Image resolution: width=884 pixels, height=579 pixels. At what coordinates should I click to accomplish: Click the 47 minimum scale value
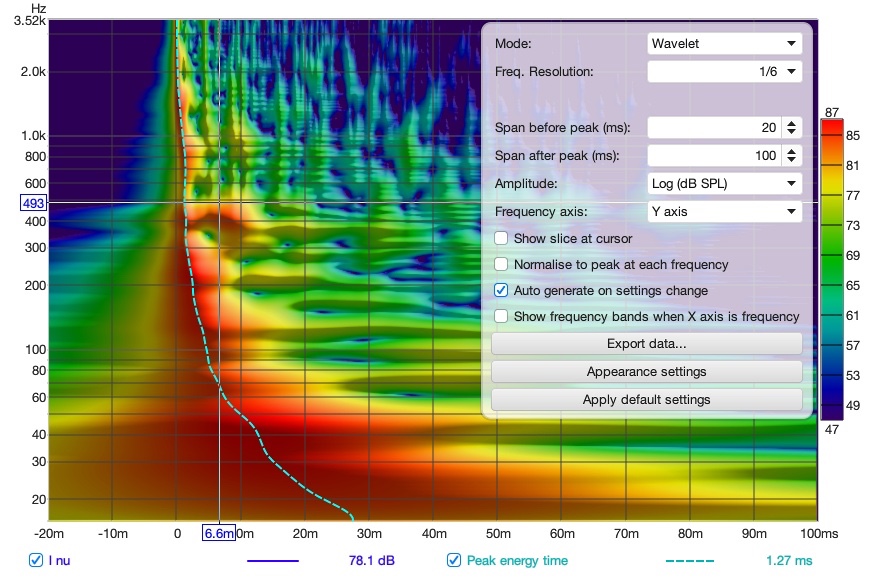(x=832, y=430)
